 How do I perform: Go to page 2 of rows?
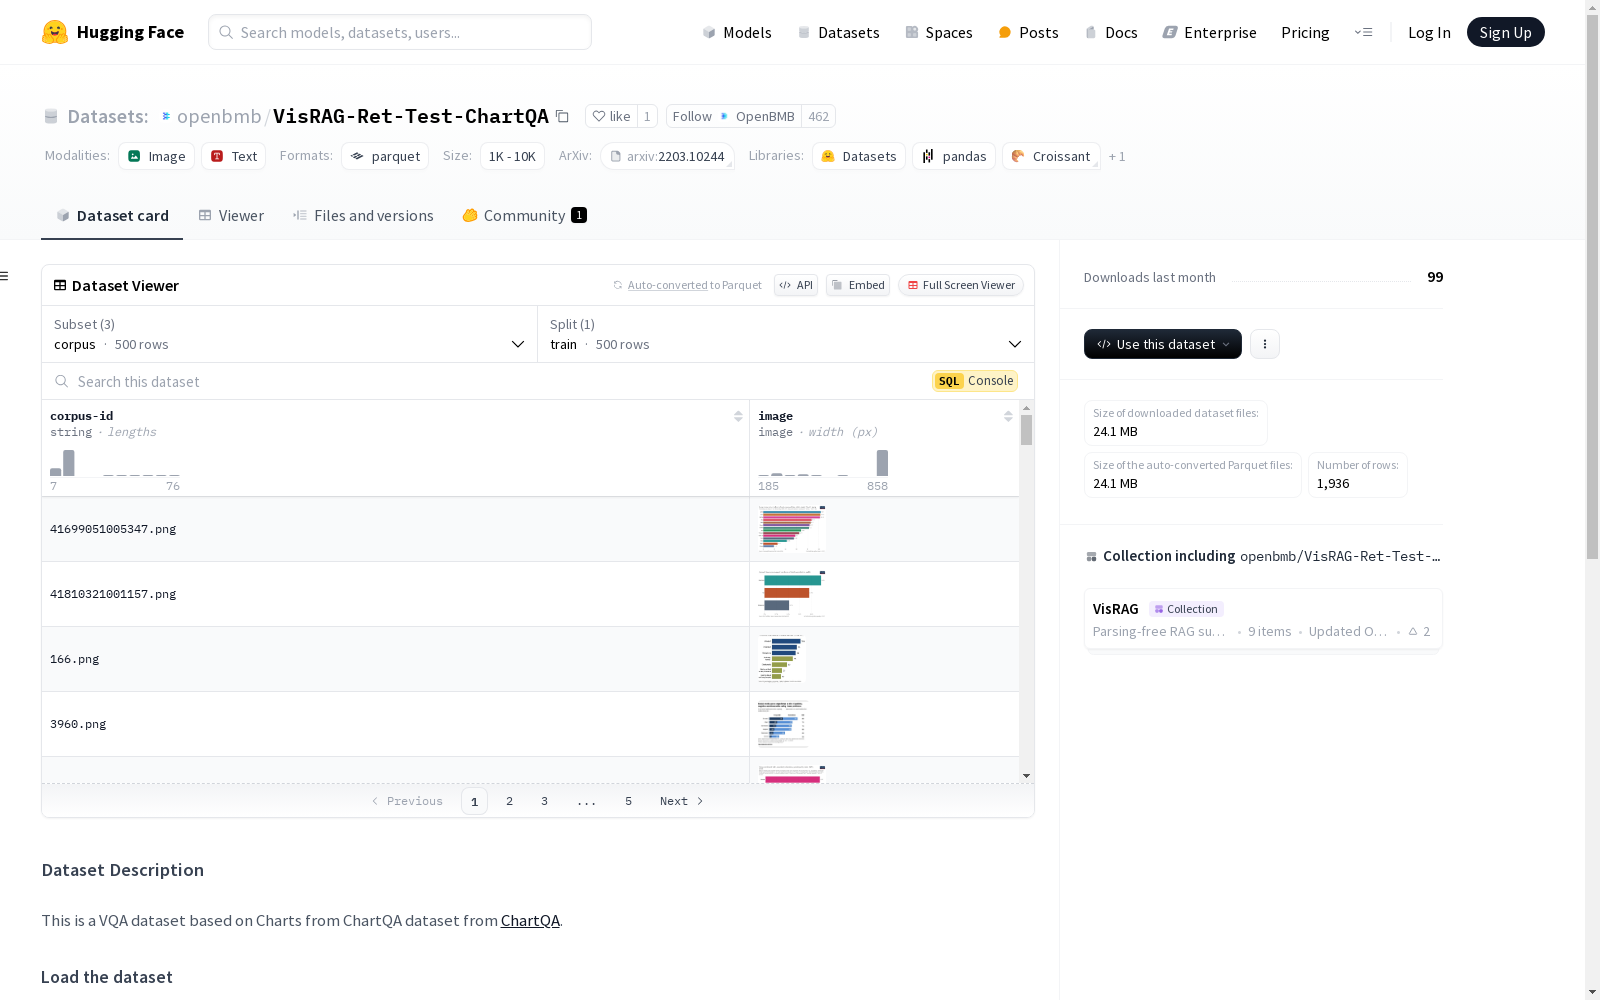click(x=509, y=801)
